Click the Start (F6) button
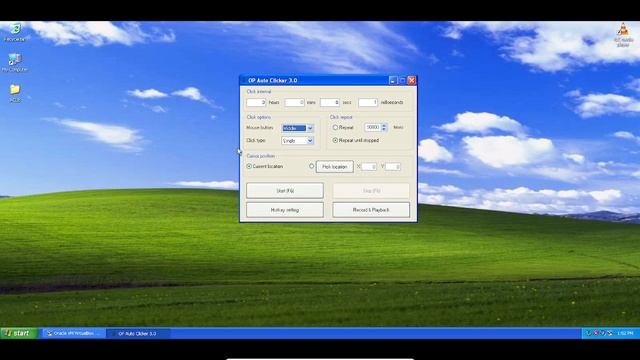The height and width of the screenshot is (360, 640). (x=285, y=191)
